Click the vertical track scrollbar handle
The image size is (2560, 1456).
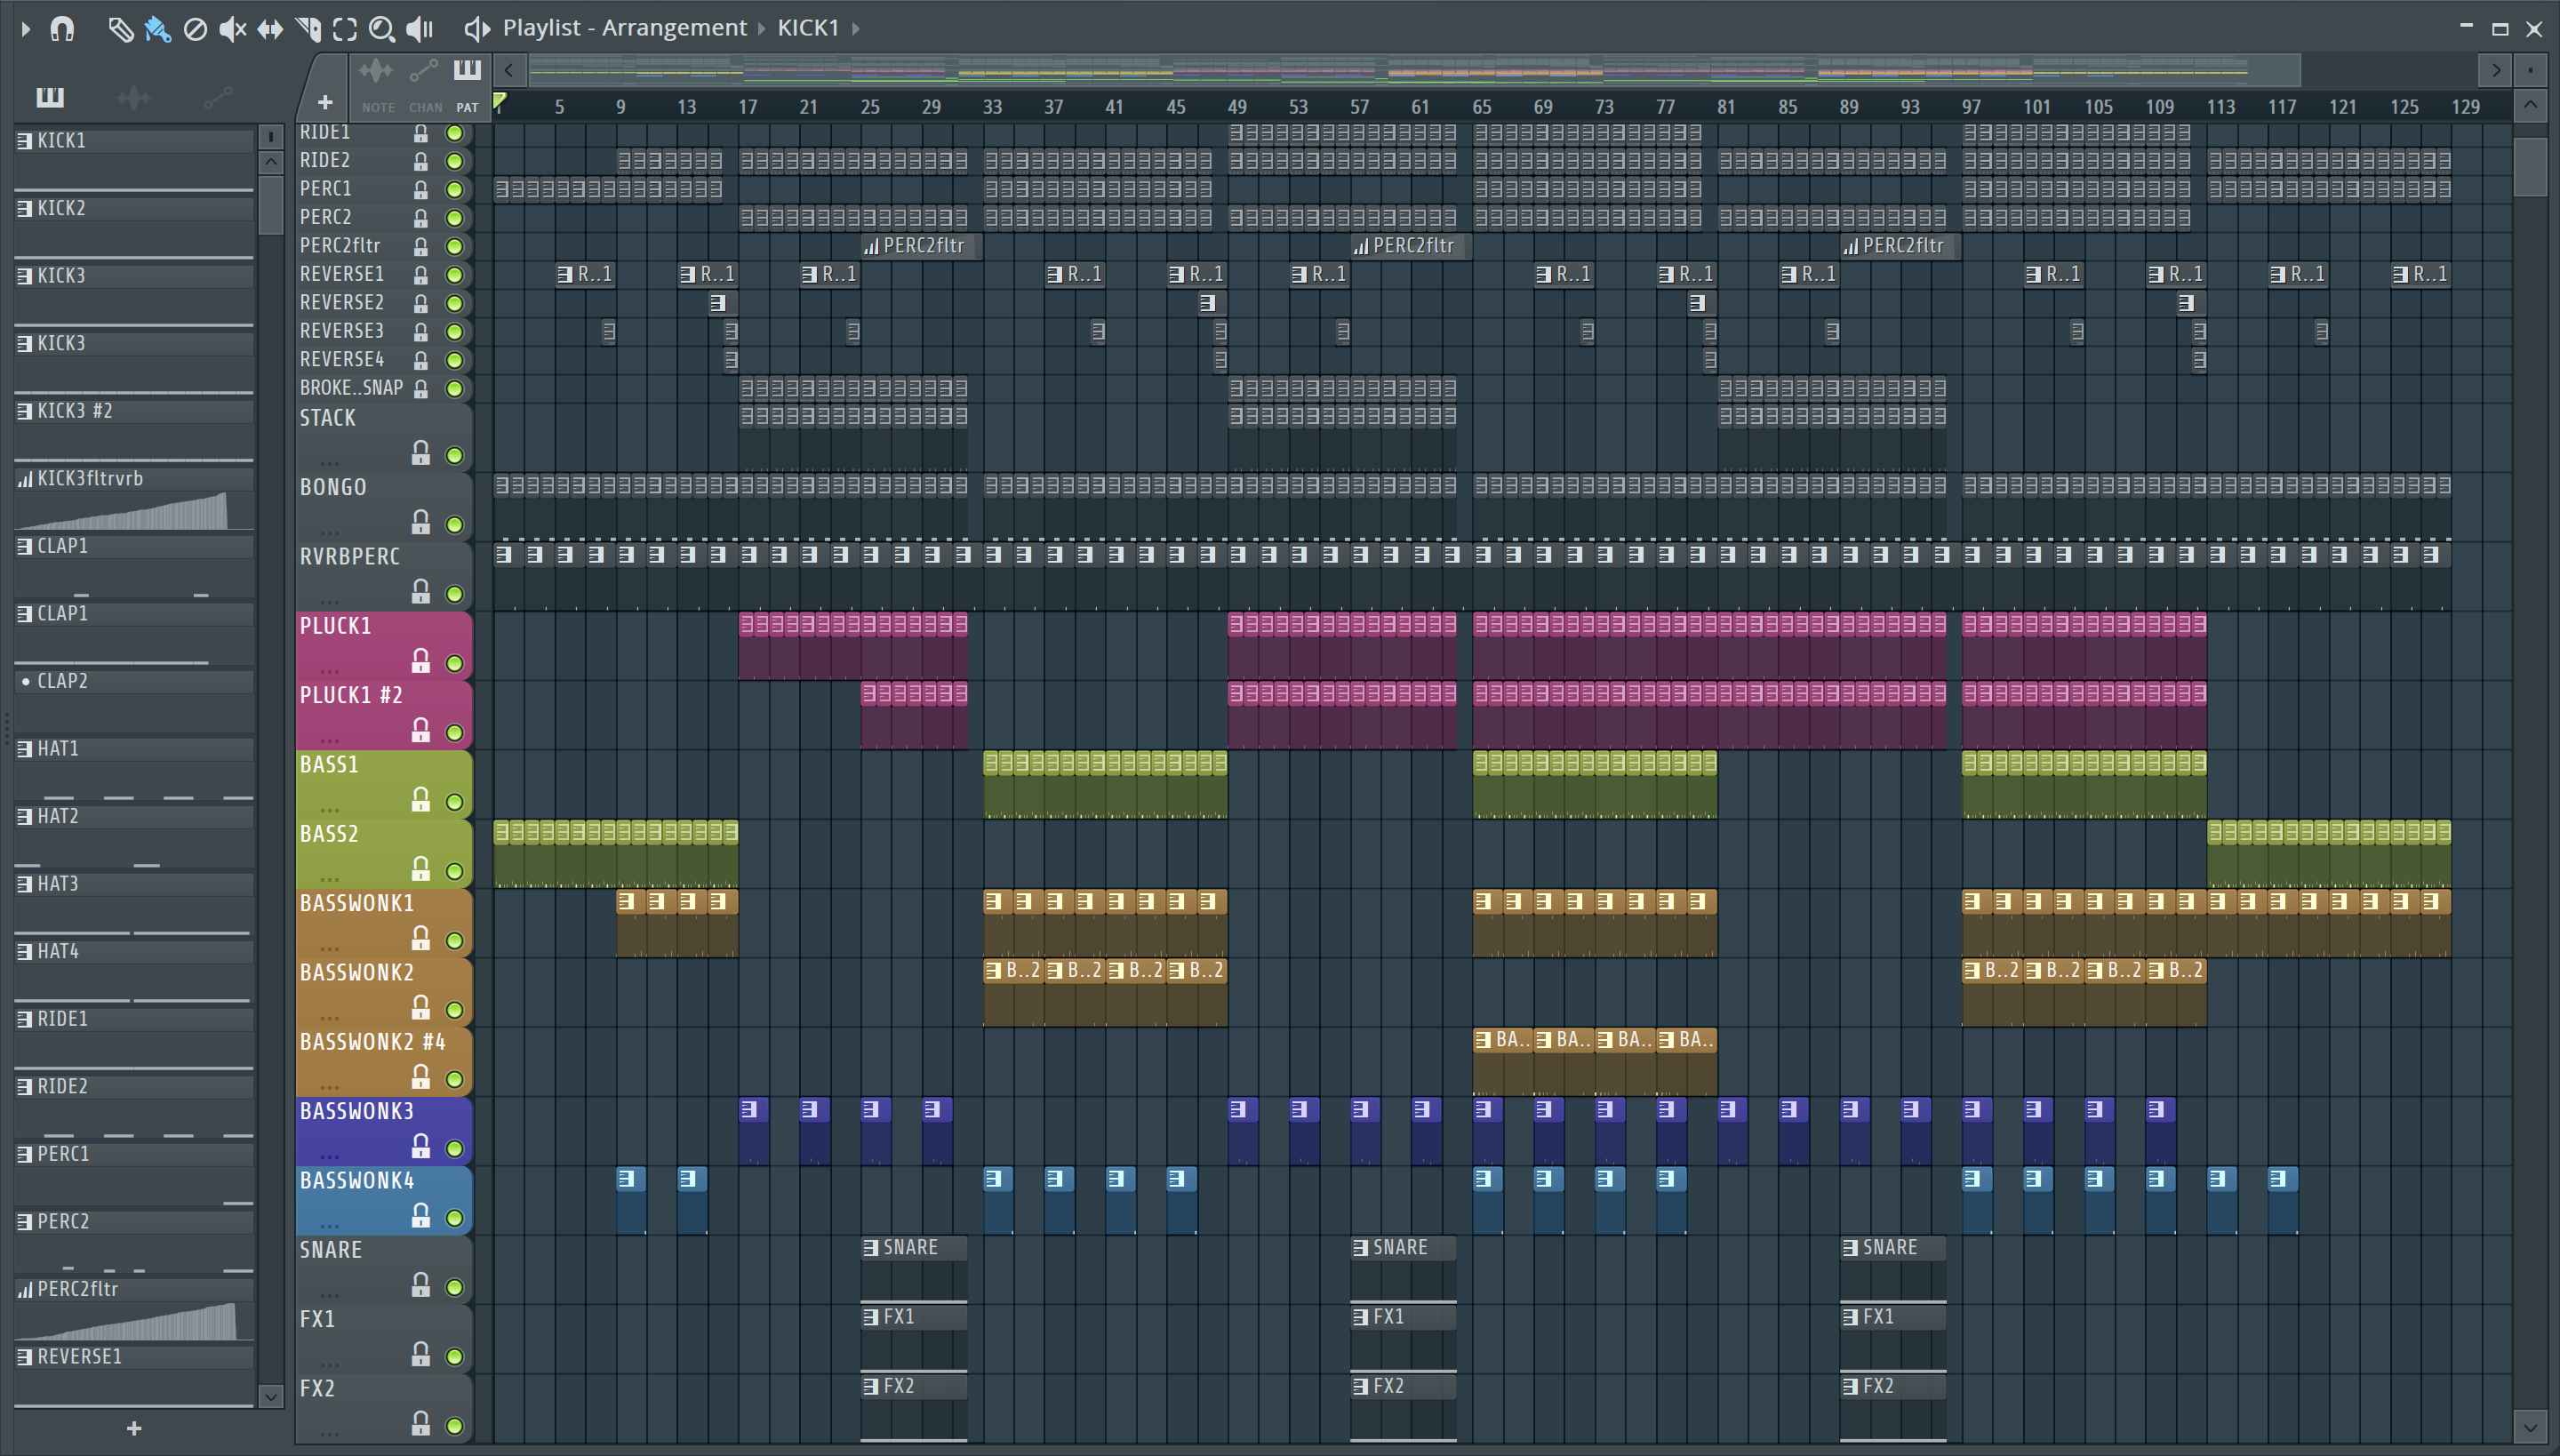(2530, 167)
